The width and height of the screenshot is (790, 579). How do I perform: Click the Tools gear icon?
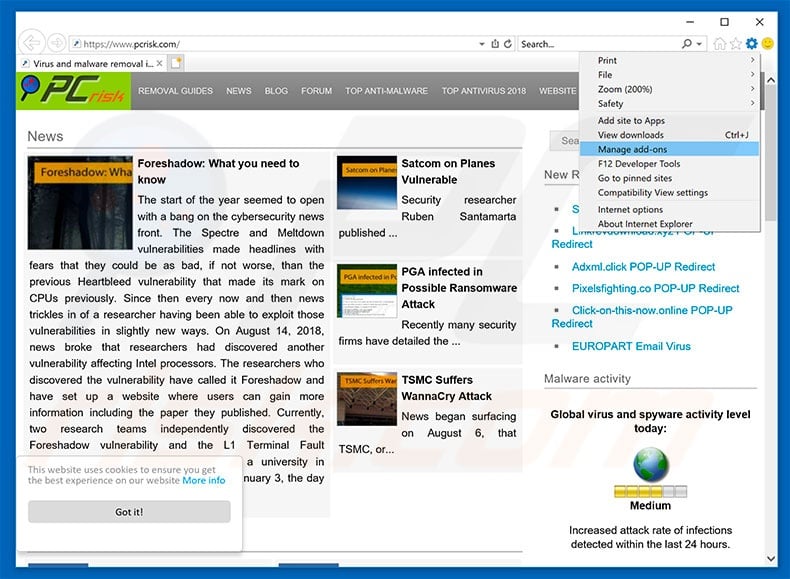[x=752, y=44]
